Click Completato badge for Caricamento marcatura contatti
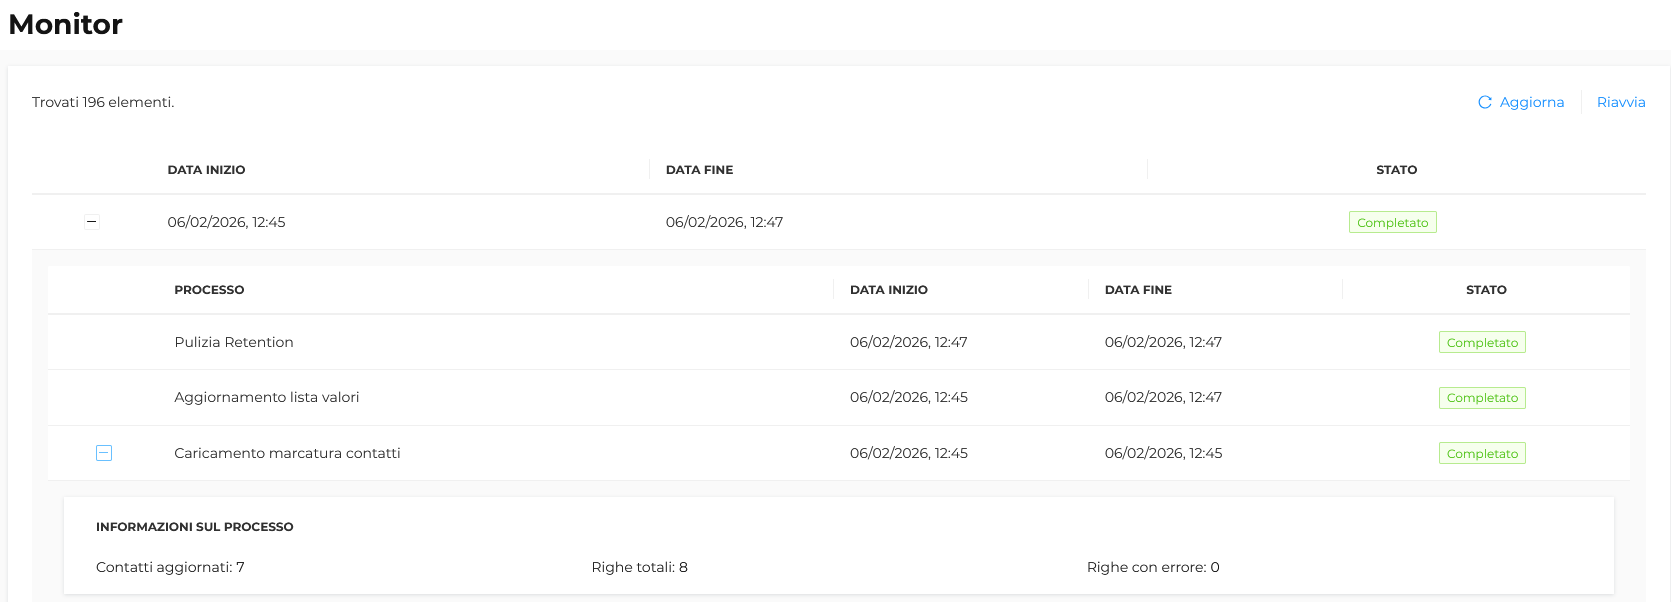The height and width of the screenshot is (602, 1671). 1482,454
